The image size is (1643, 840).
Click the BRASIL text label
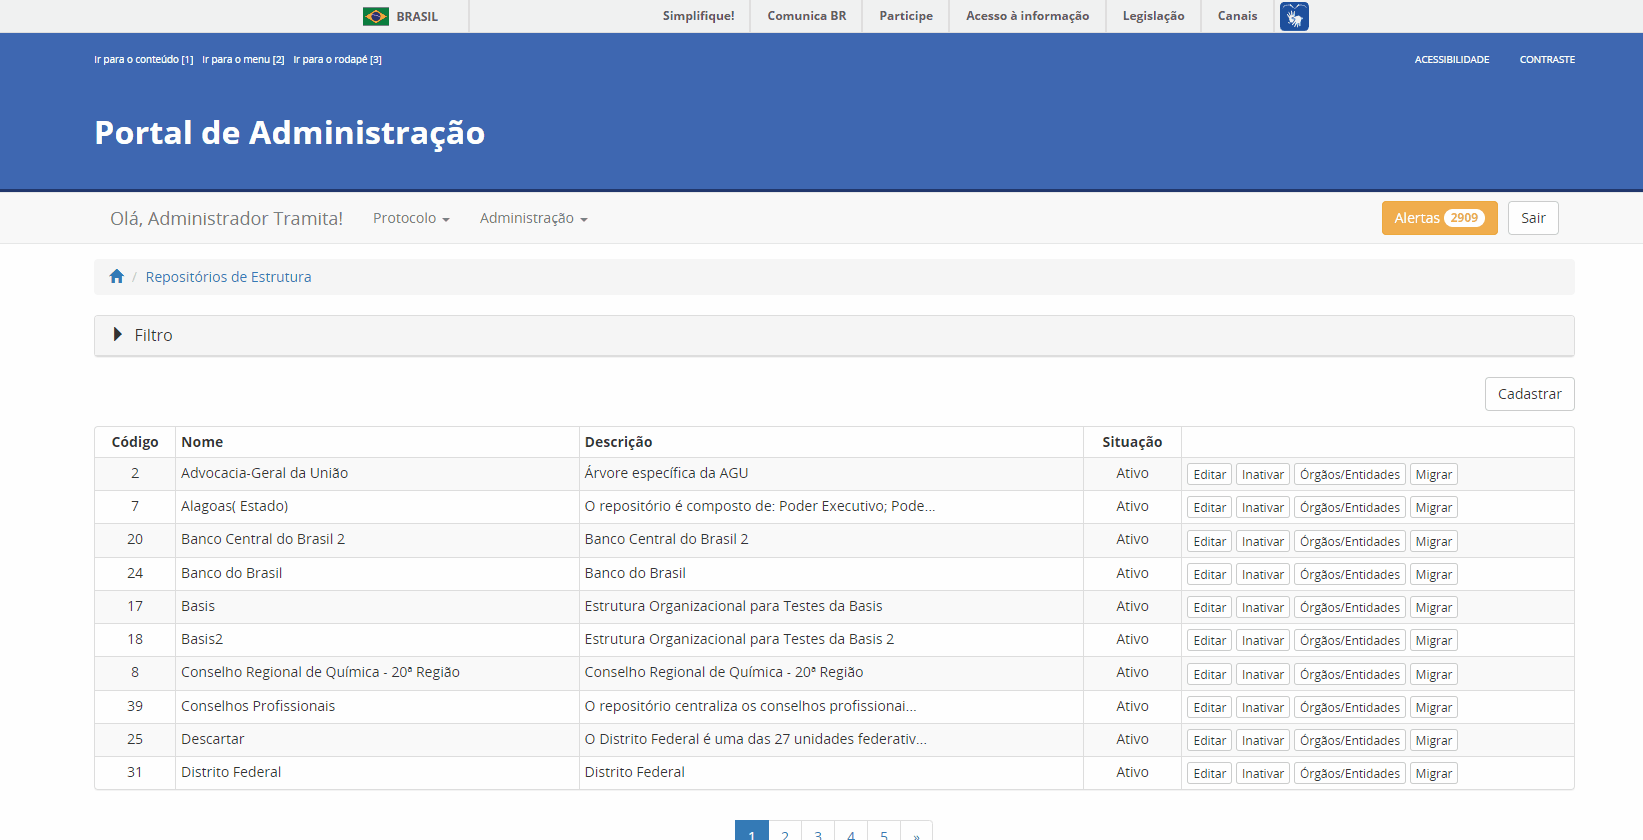point(417,17)
